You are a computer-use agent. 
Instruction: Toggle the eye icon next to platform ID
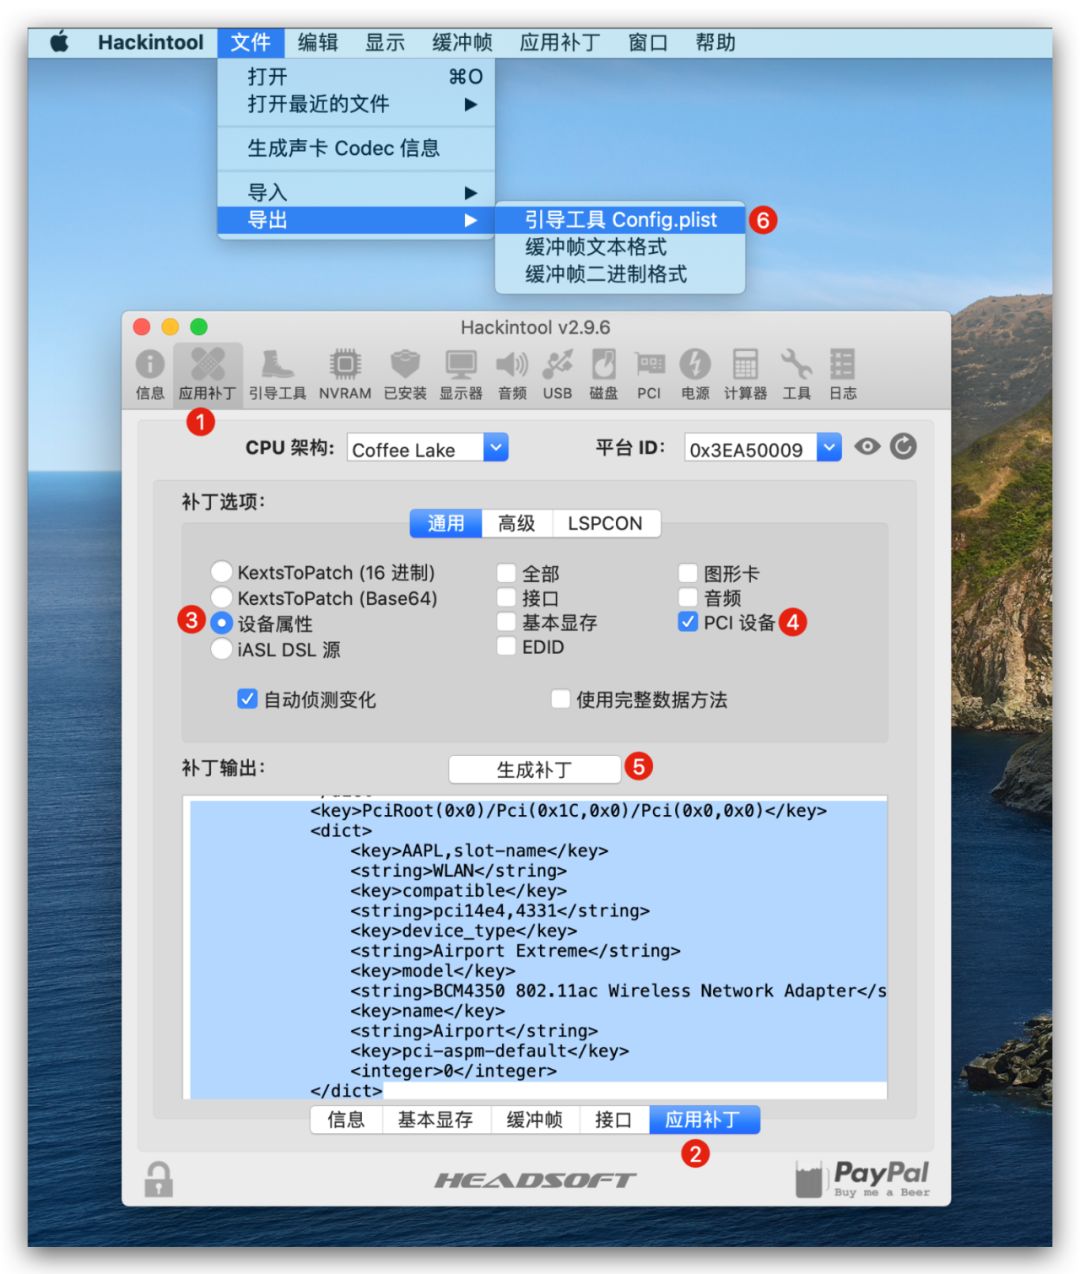867,446
